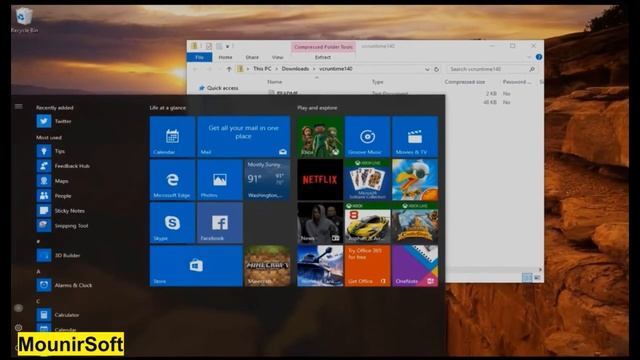Expand the Start menu hamburger button
640x360 pixels.
coord(18,107)
